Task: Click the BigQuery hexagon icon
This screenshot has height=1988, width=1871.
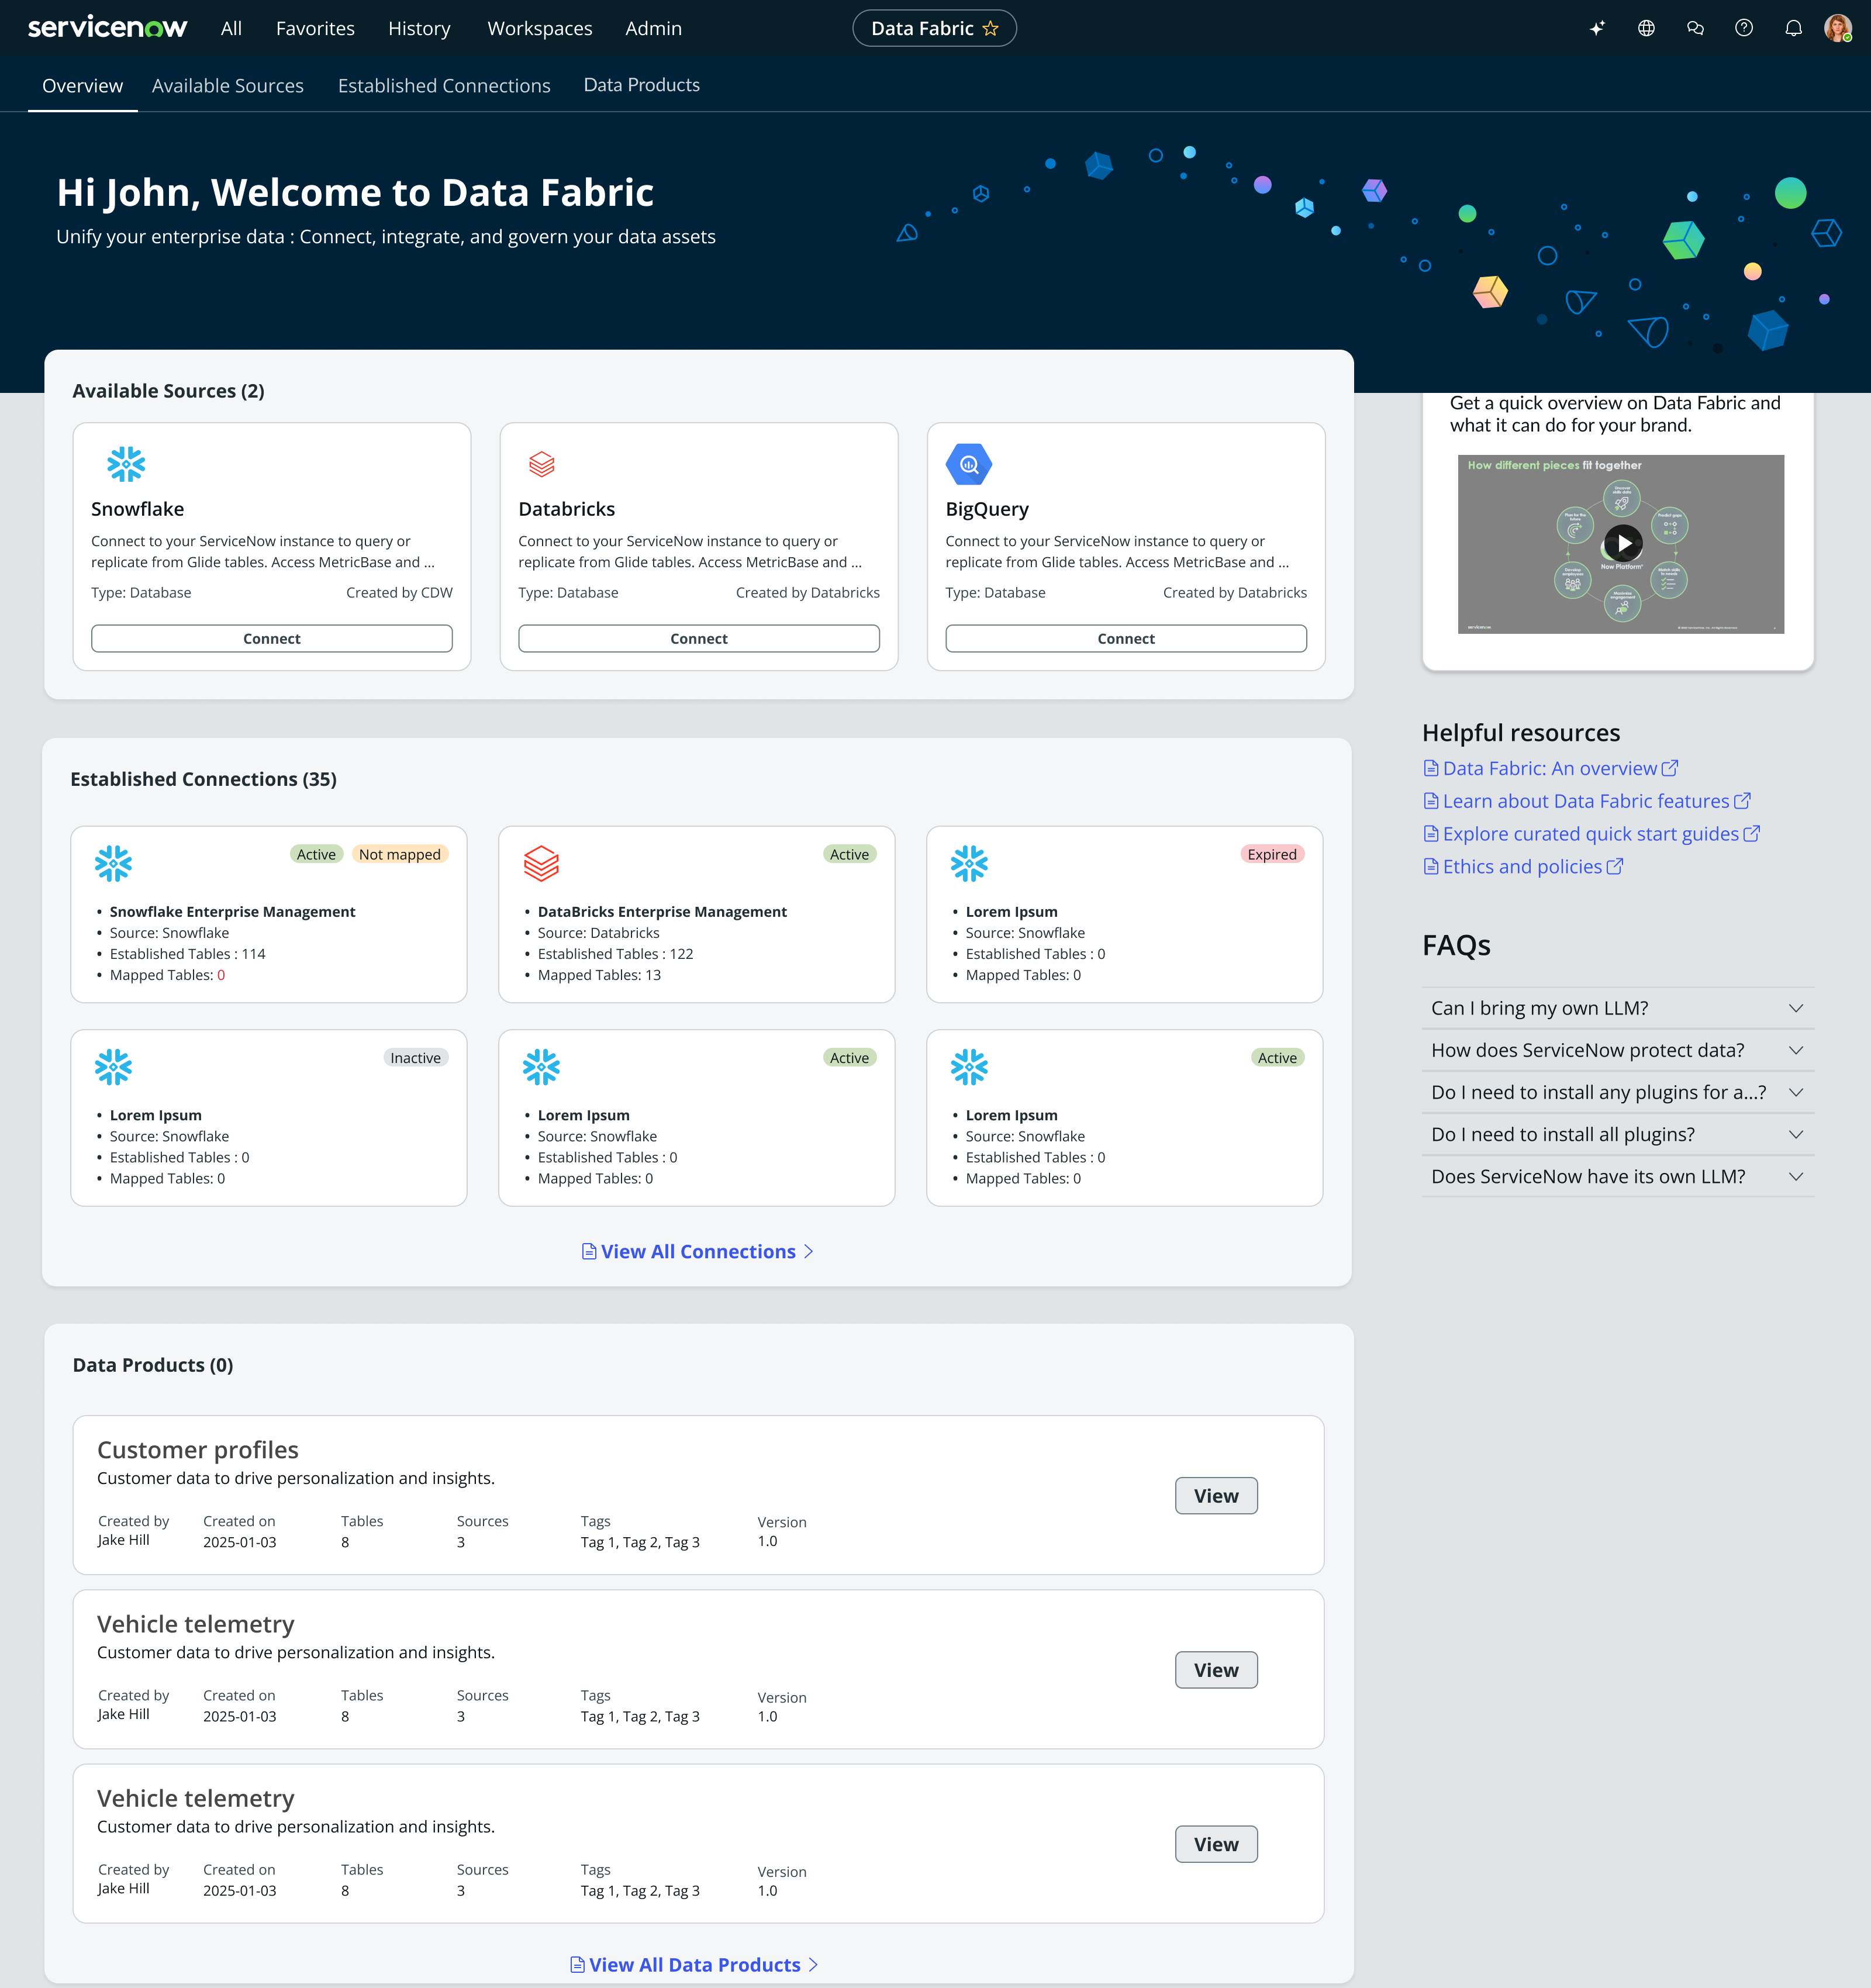Action: (969, 464)
